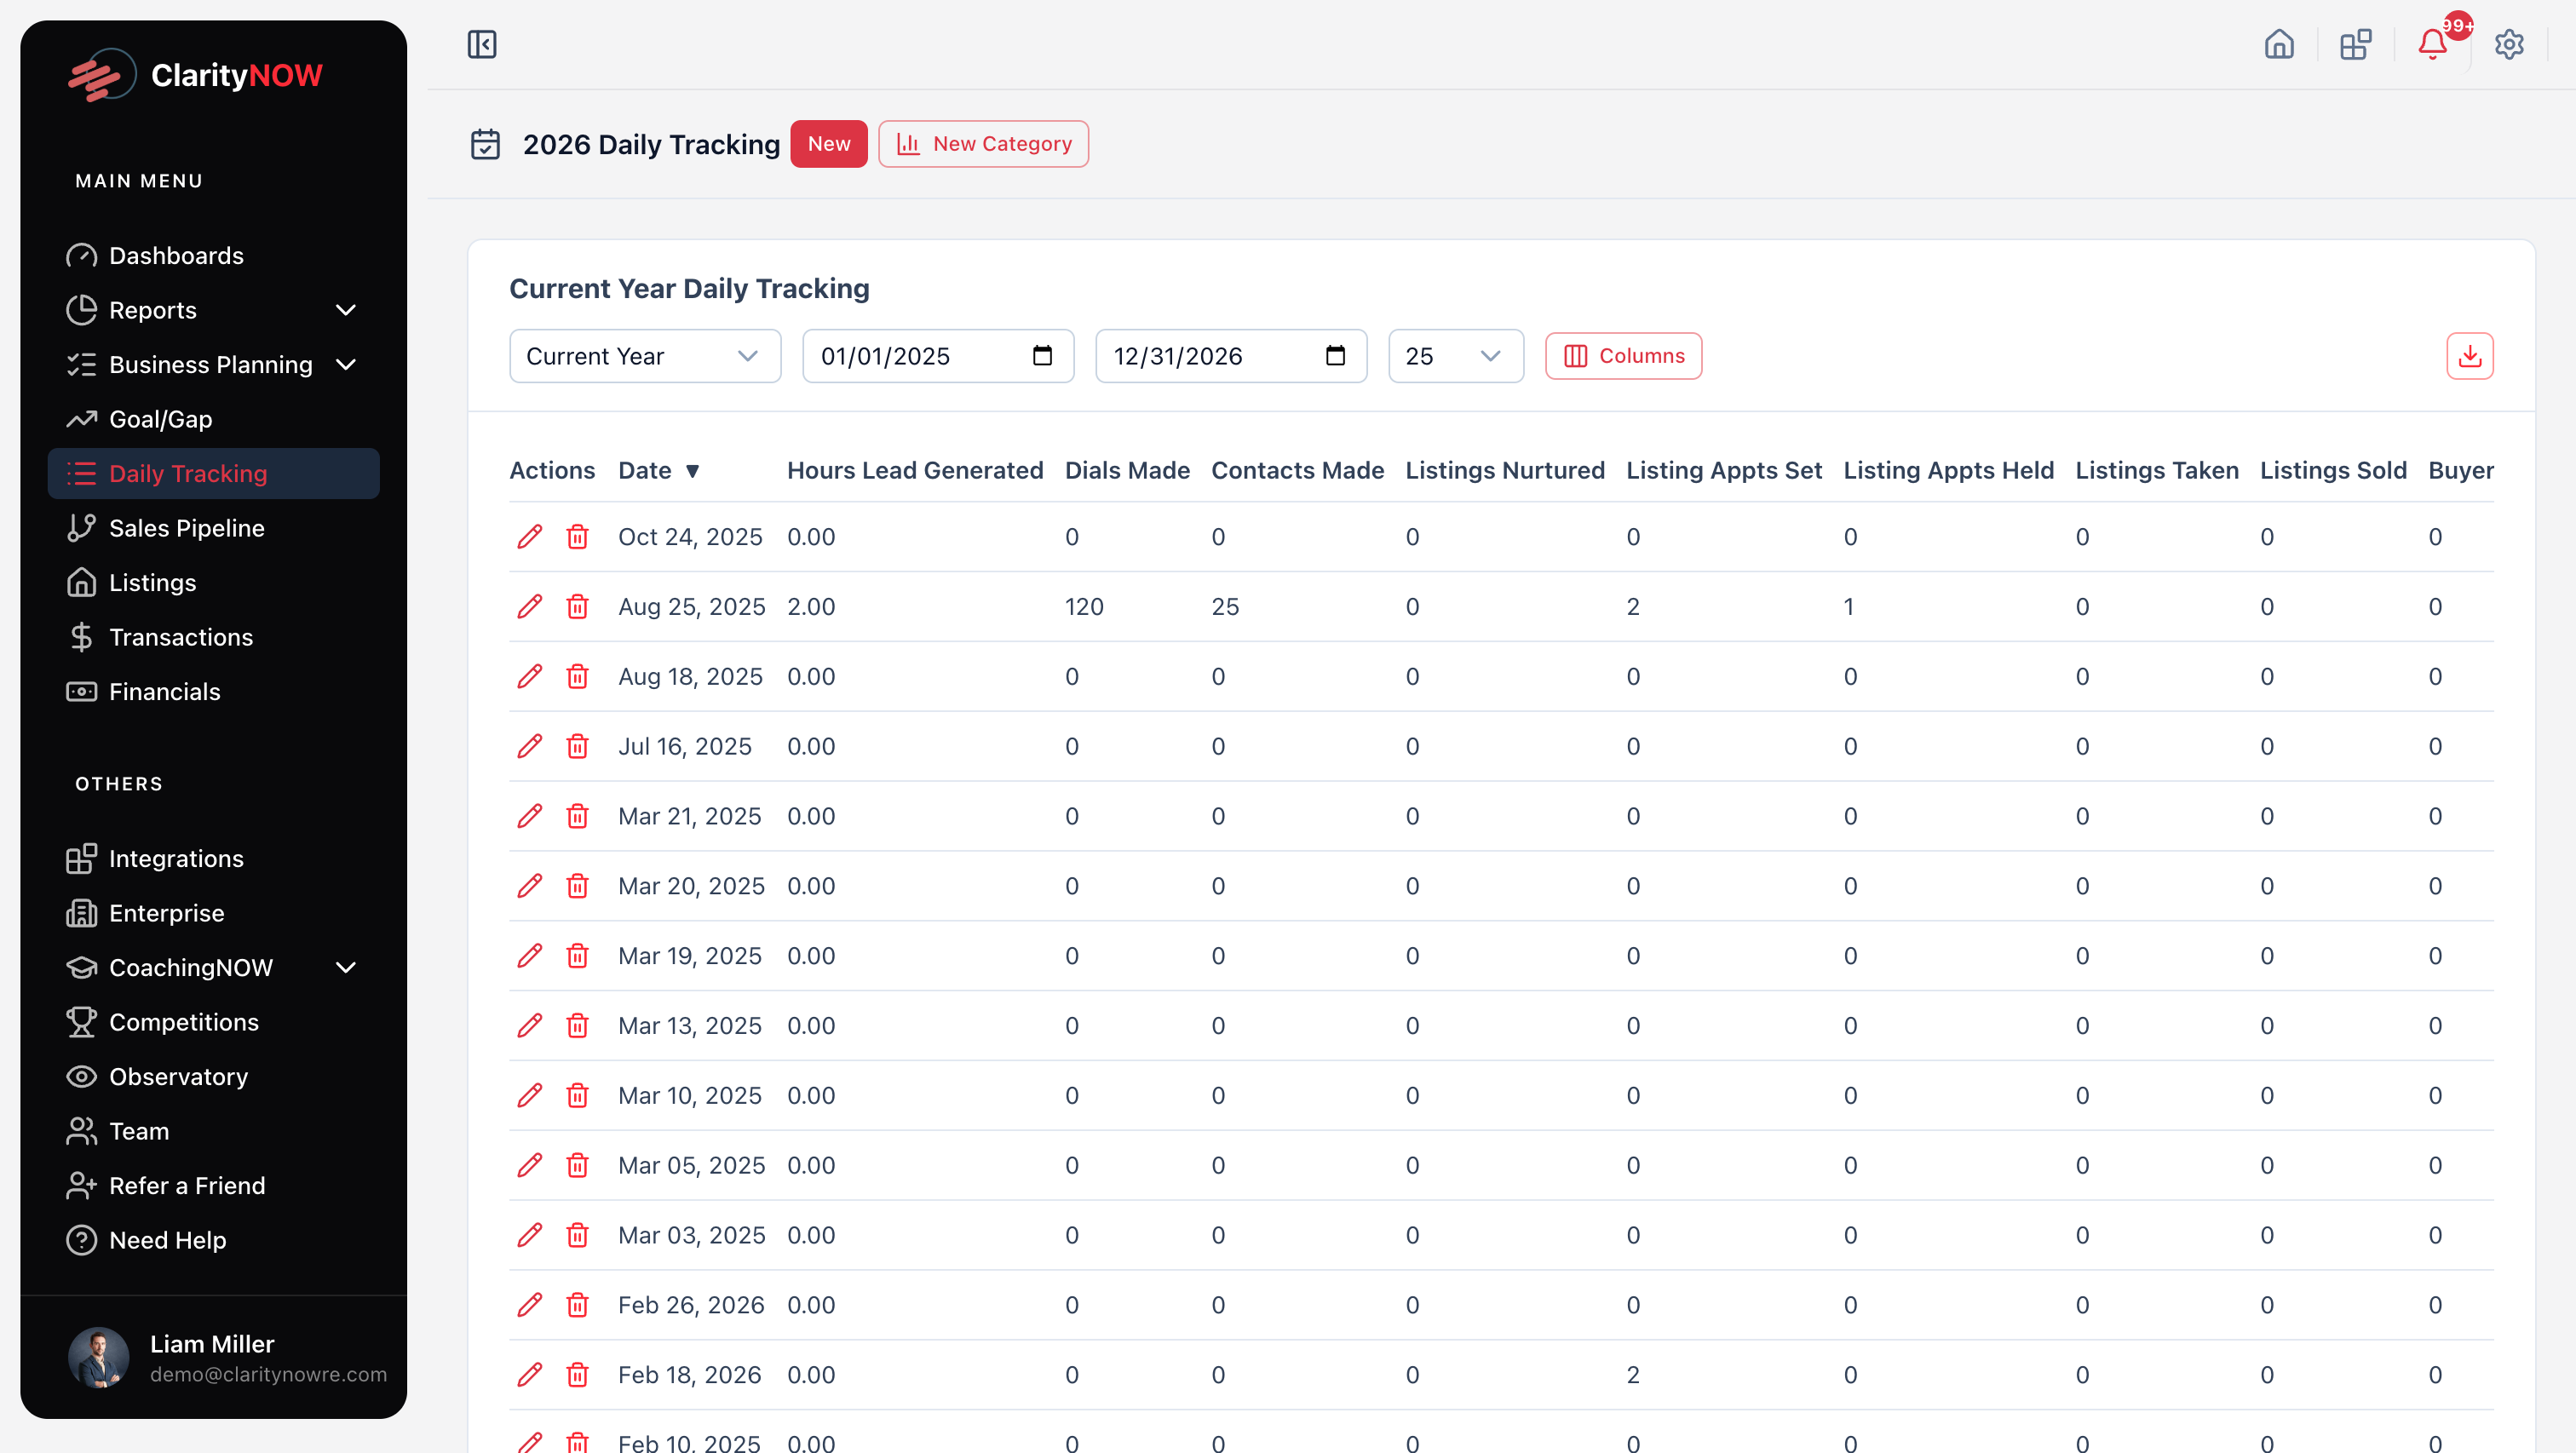Edit the Aug 25, 2025 entry

[x=530, y=607]
